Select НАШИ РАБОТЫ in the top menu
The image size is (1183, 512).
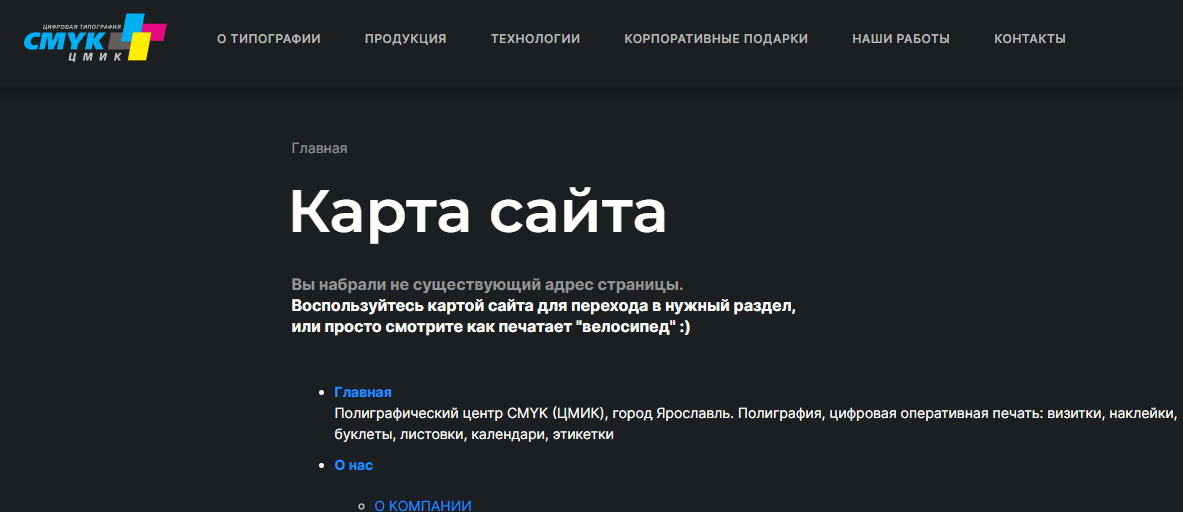click(901, 39)
